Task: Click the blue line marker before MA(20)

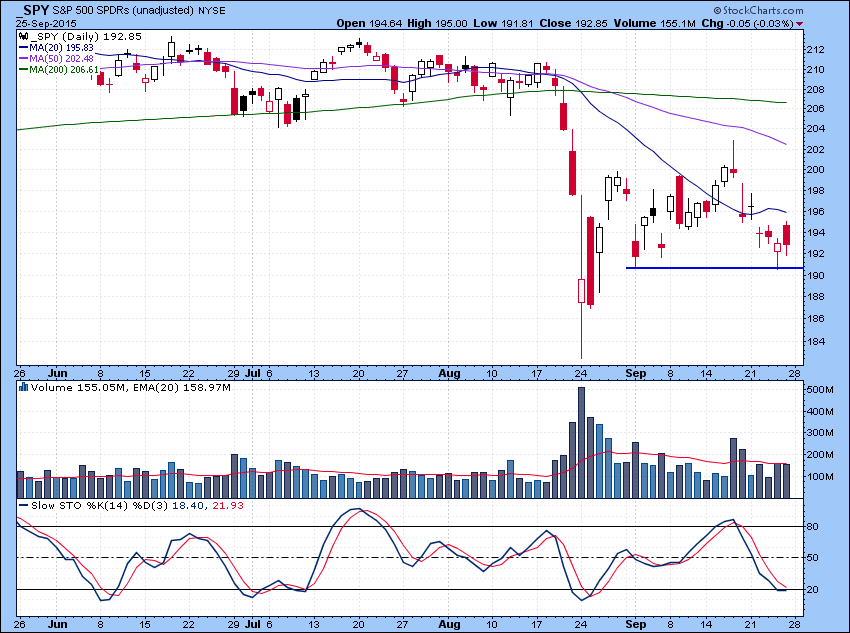Action: tap(23, 48)
